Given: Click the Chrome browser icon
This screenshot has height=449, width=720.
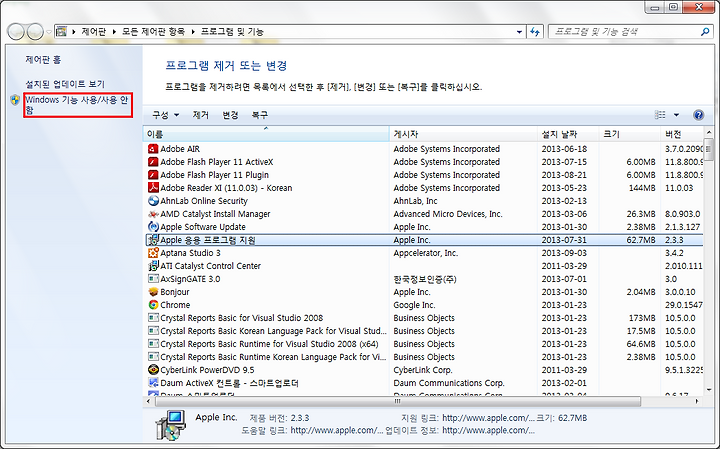Looking at the screenshot, I should (x=153, y=305).
